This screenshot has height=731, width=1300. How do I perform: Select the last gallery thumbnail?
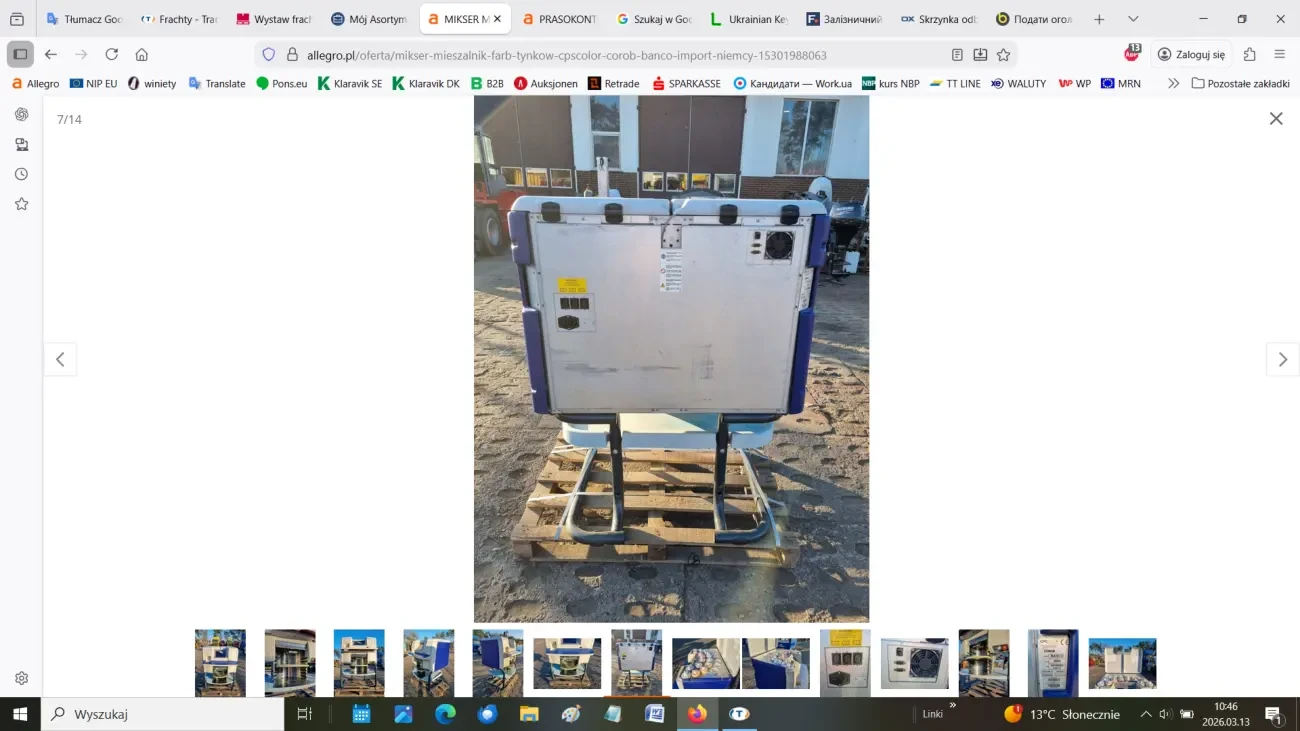click(1122, 662)
